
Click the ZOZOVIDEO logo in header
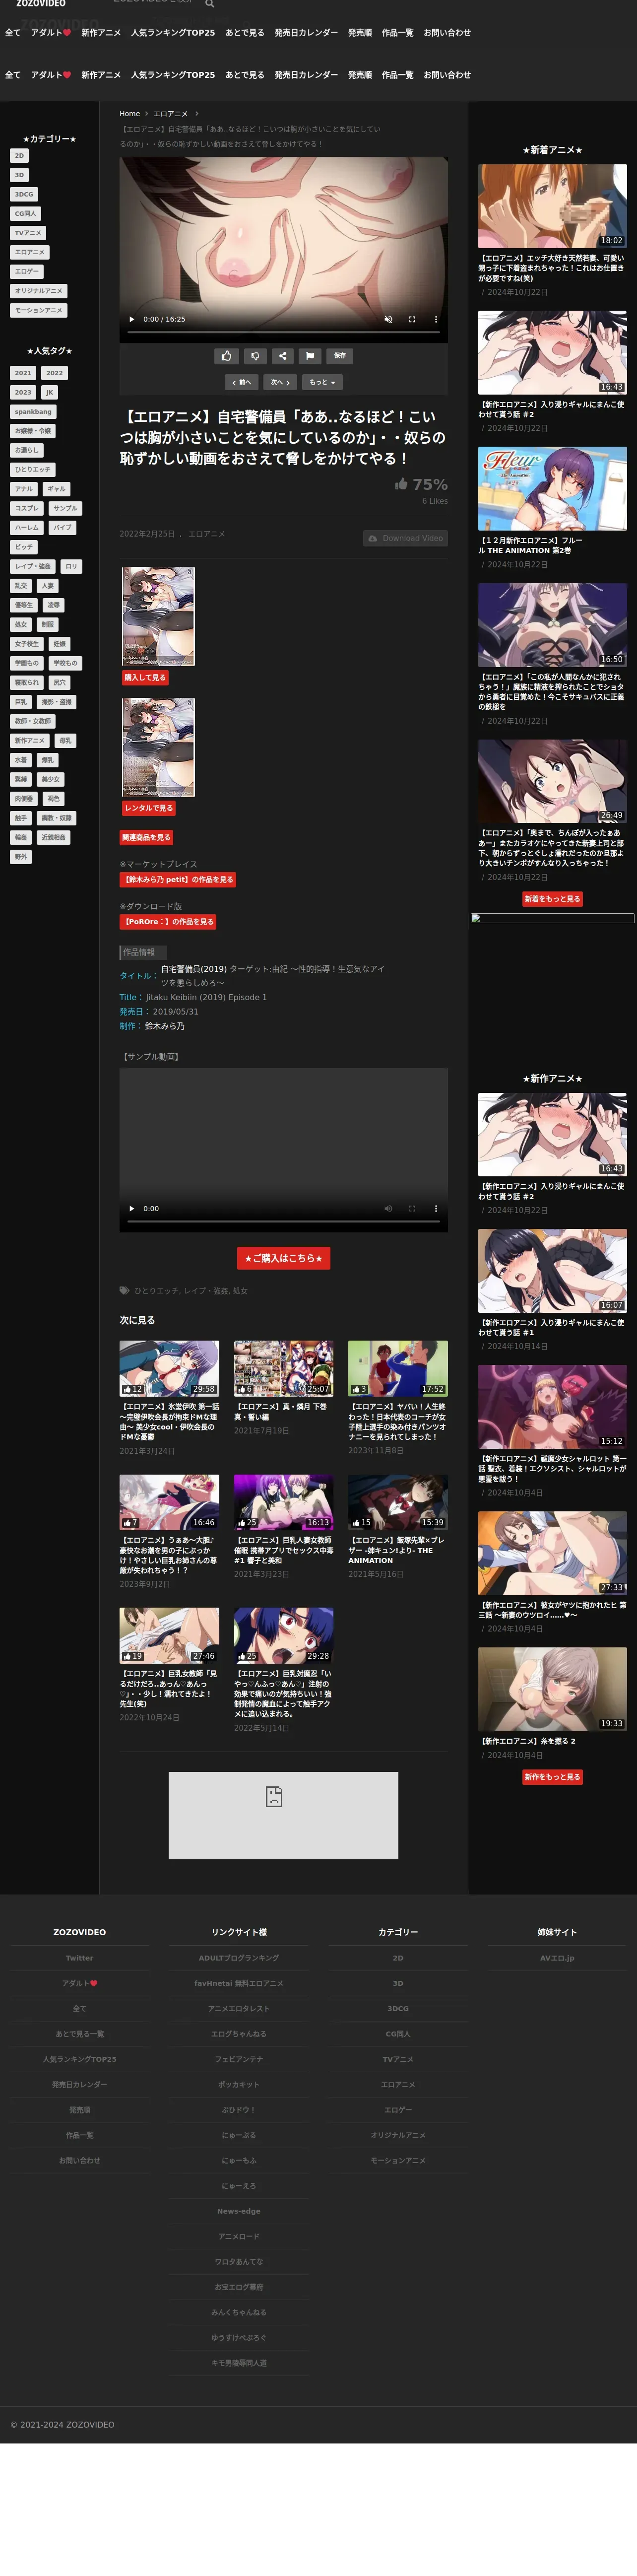(41, 4)
